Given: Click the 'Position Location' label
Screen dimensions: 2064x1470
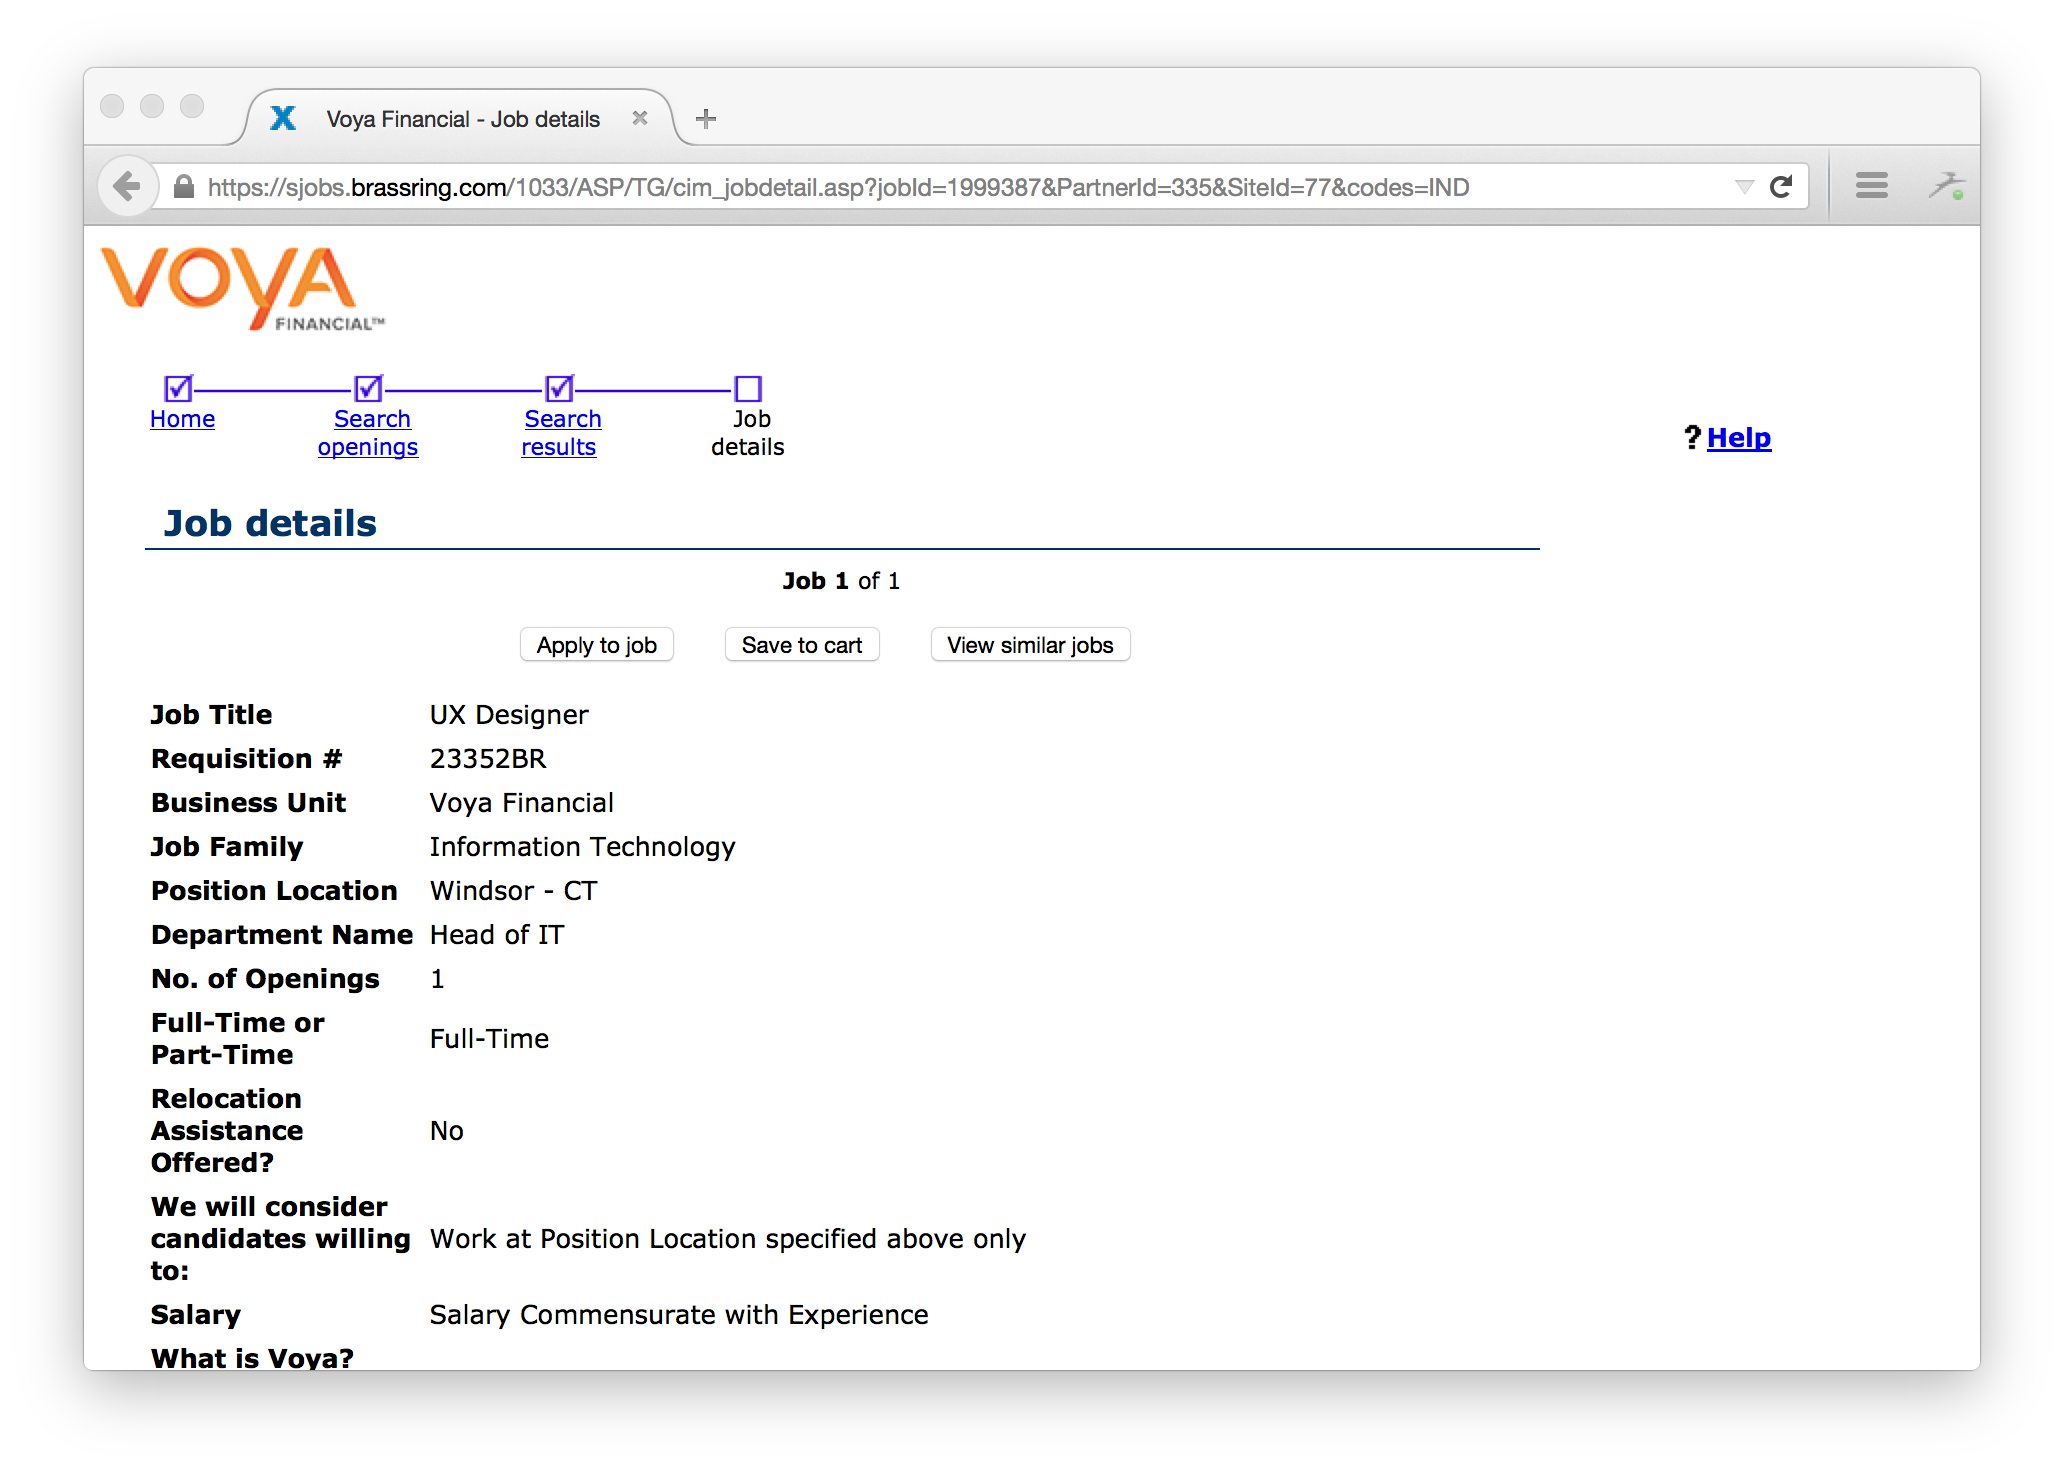Looking at the screenshot, I should pyautogui.click(x=274, y=891).
